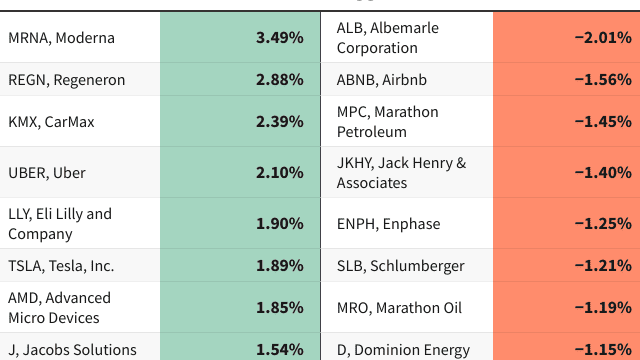Click MPC, Marathon Petroleum label

388,122
